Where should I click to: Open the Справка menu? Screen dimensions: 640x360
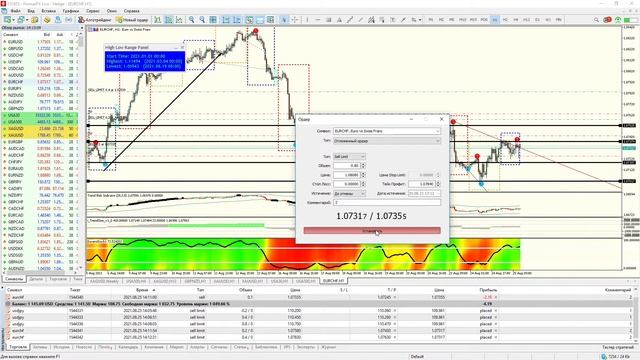[x=131, y=11]
